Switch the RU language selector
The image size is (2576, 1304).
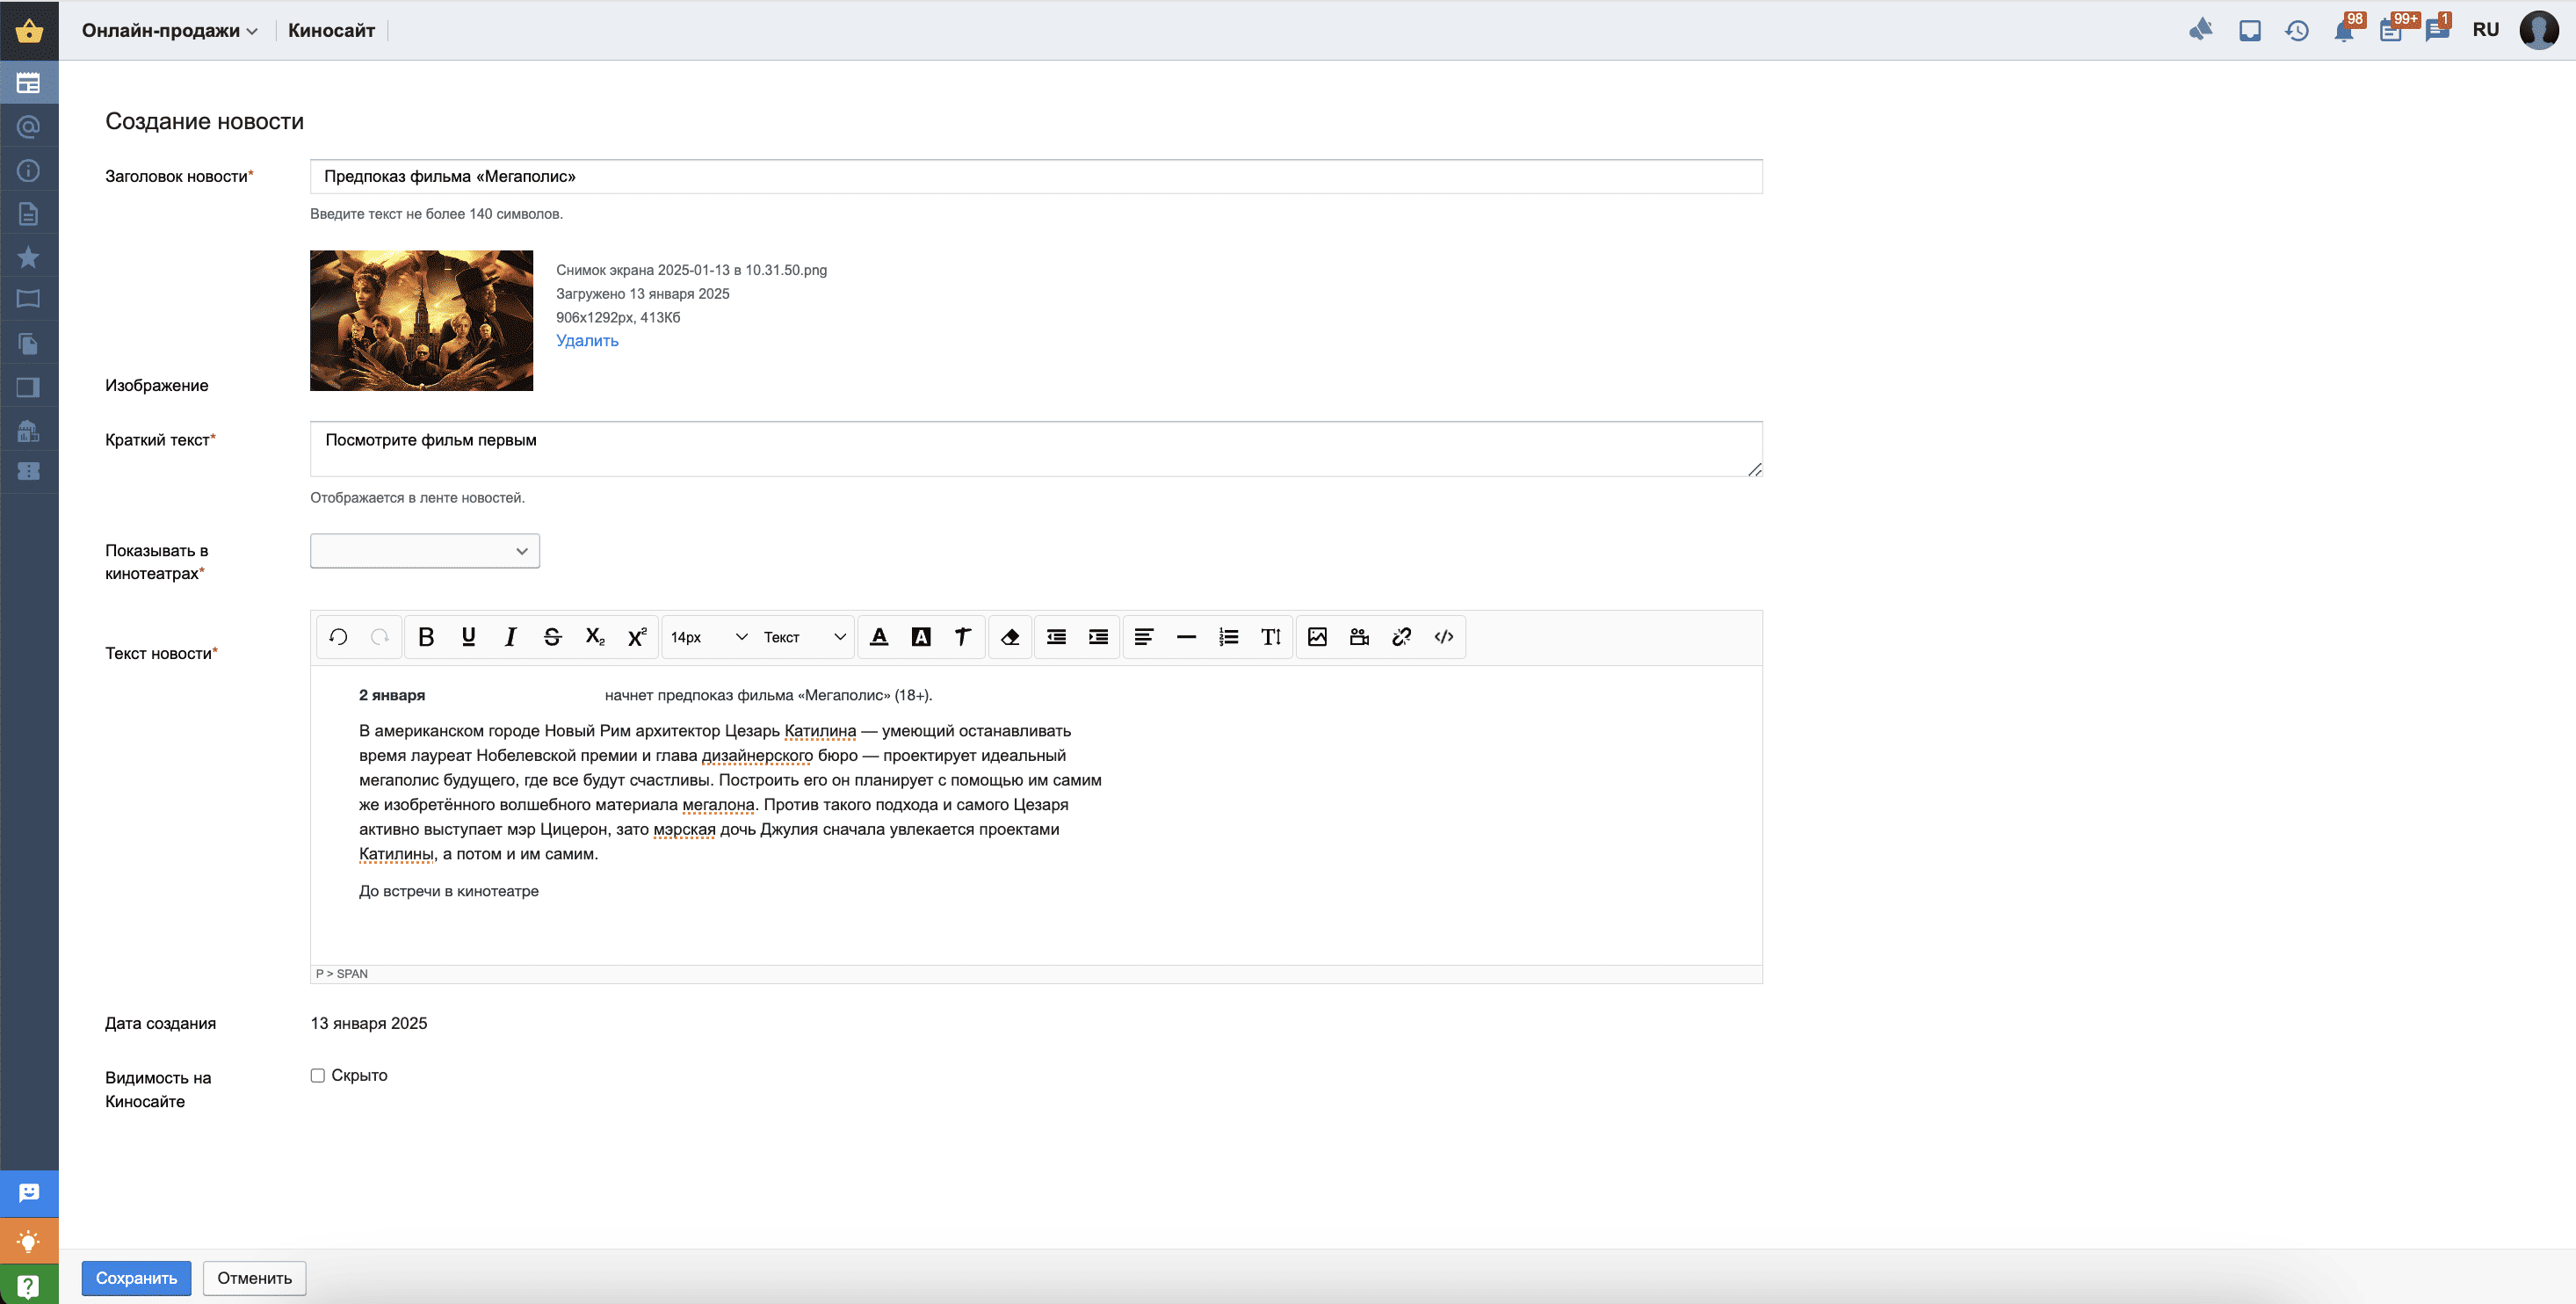[2486, 30]
